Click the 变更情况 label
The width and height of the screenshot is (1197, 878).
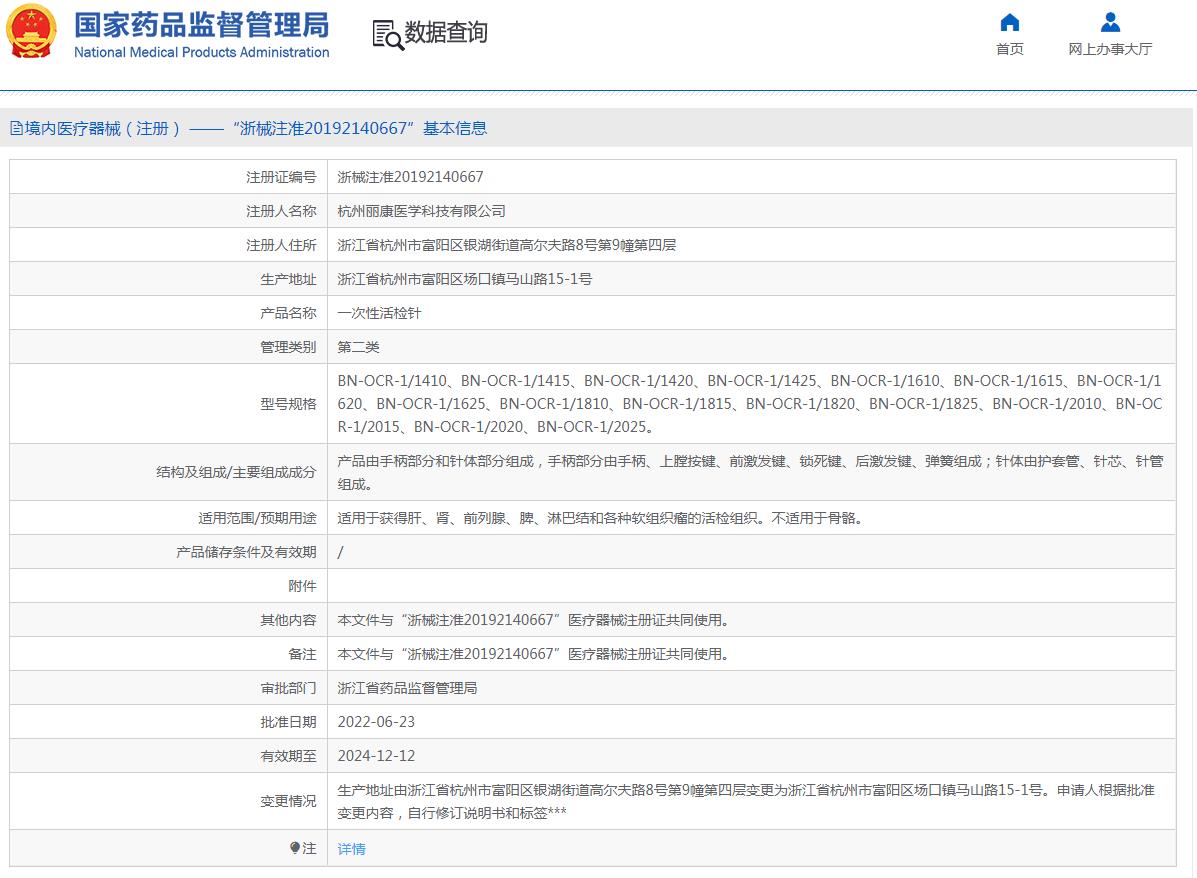pos(288,801)
